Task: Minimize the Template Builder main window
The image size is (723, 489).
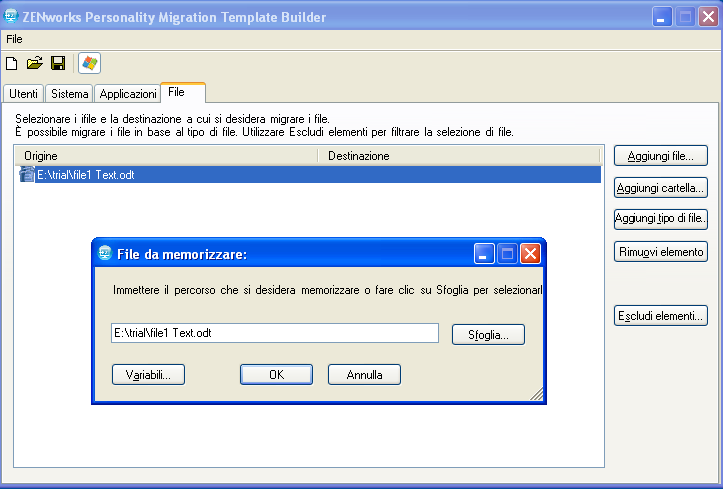Action: point(662,17)
